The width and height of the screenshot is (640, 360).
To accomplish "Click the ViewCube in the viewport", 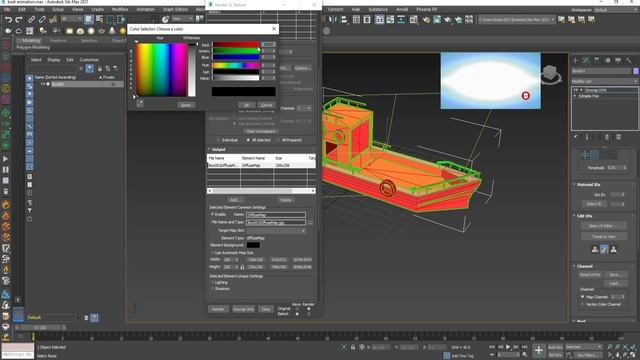I will click(550, 74).
